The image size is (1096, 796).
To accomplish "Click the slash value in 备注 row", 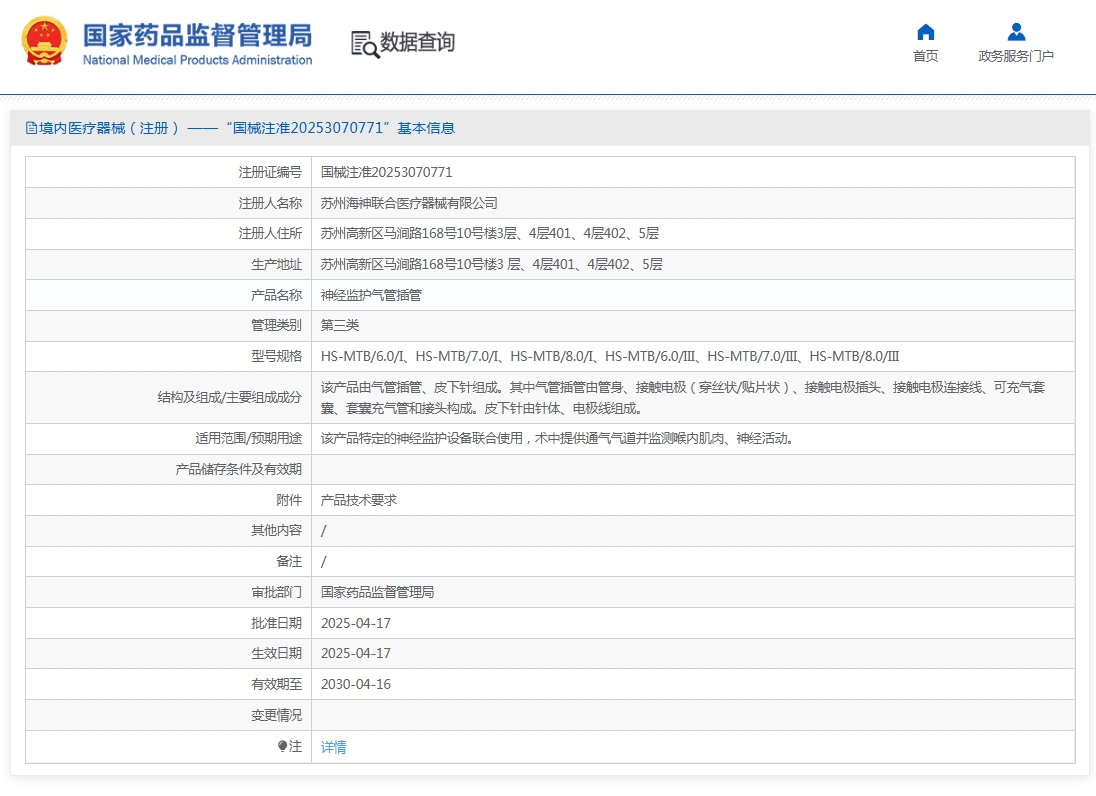I will (324, 562).
